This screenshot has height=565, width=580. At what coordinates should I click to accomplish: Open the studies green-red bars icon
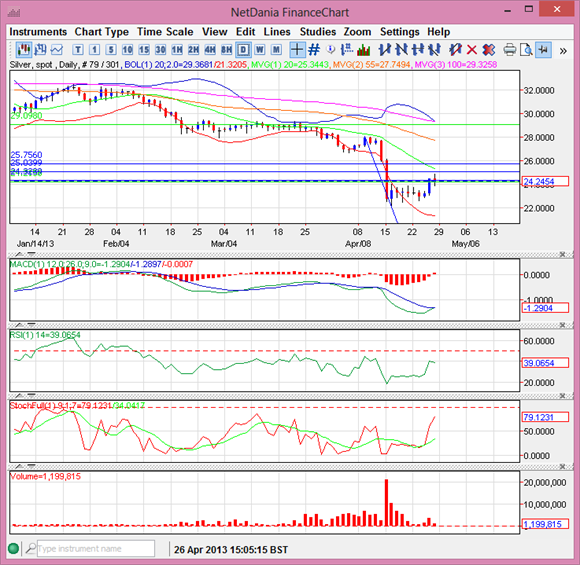click(364, 50)
